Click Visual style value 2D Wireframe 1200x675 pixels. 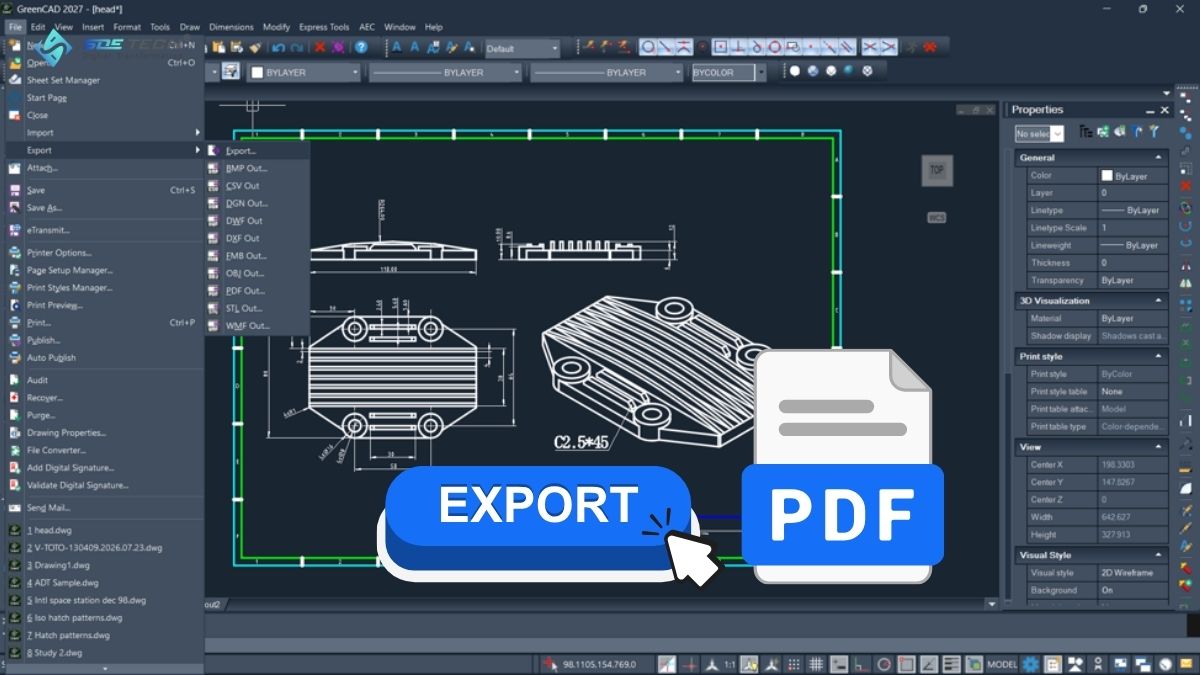tap(1131, 573)
